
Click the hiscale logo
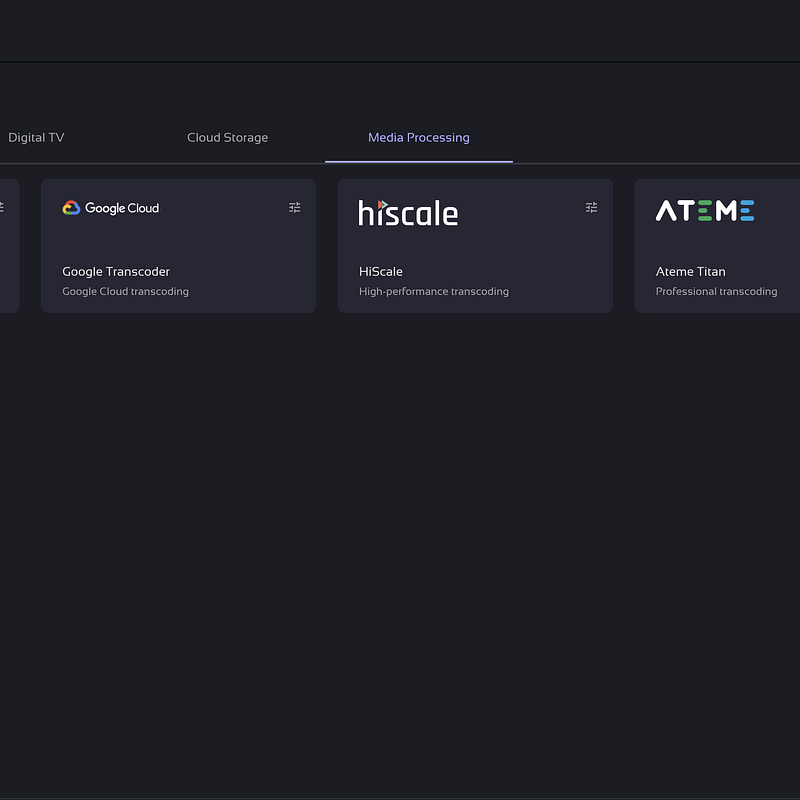tap(408, 212)
